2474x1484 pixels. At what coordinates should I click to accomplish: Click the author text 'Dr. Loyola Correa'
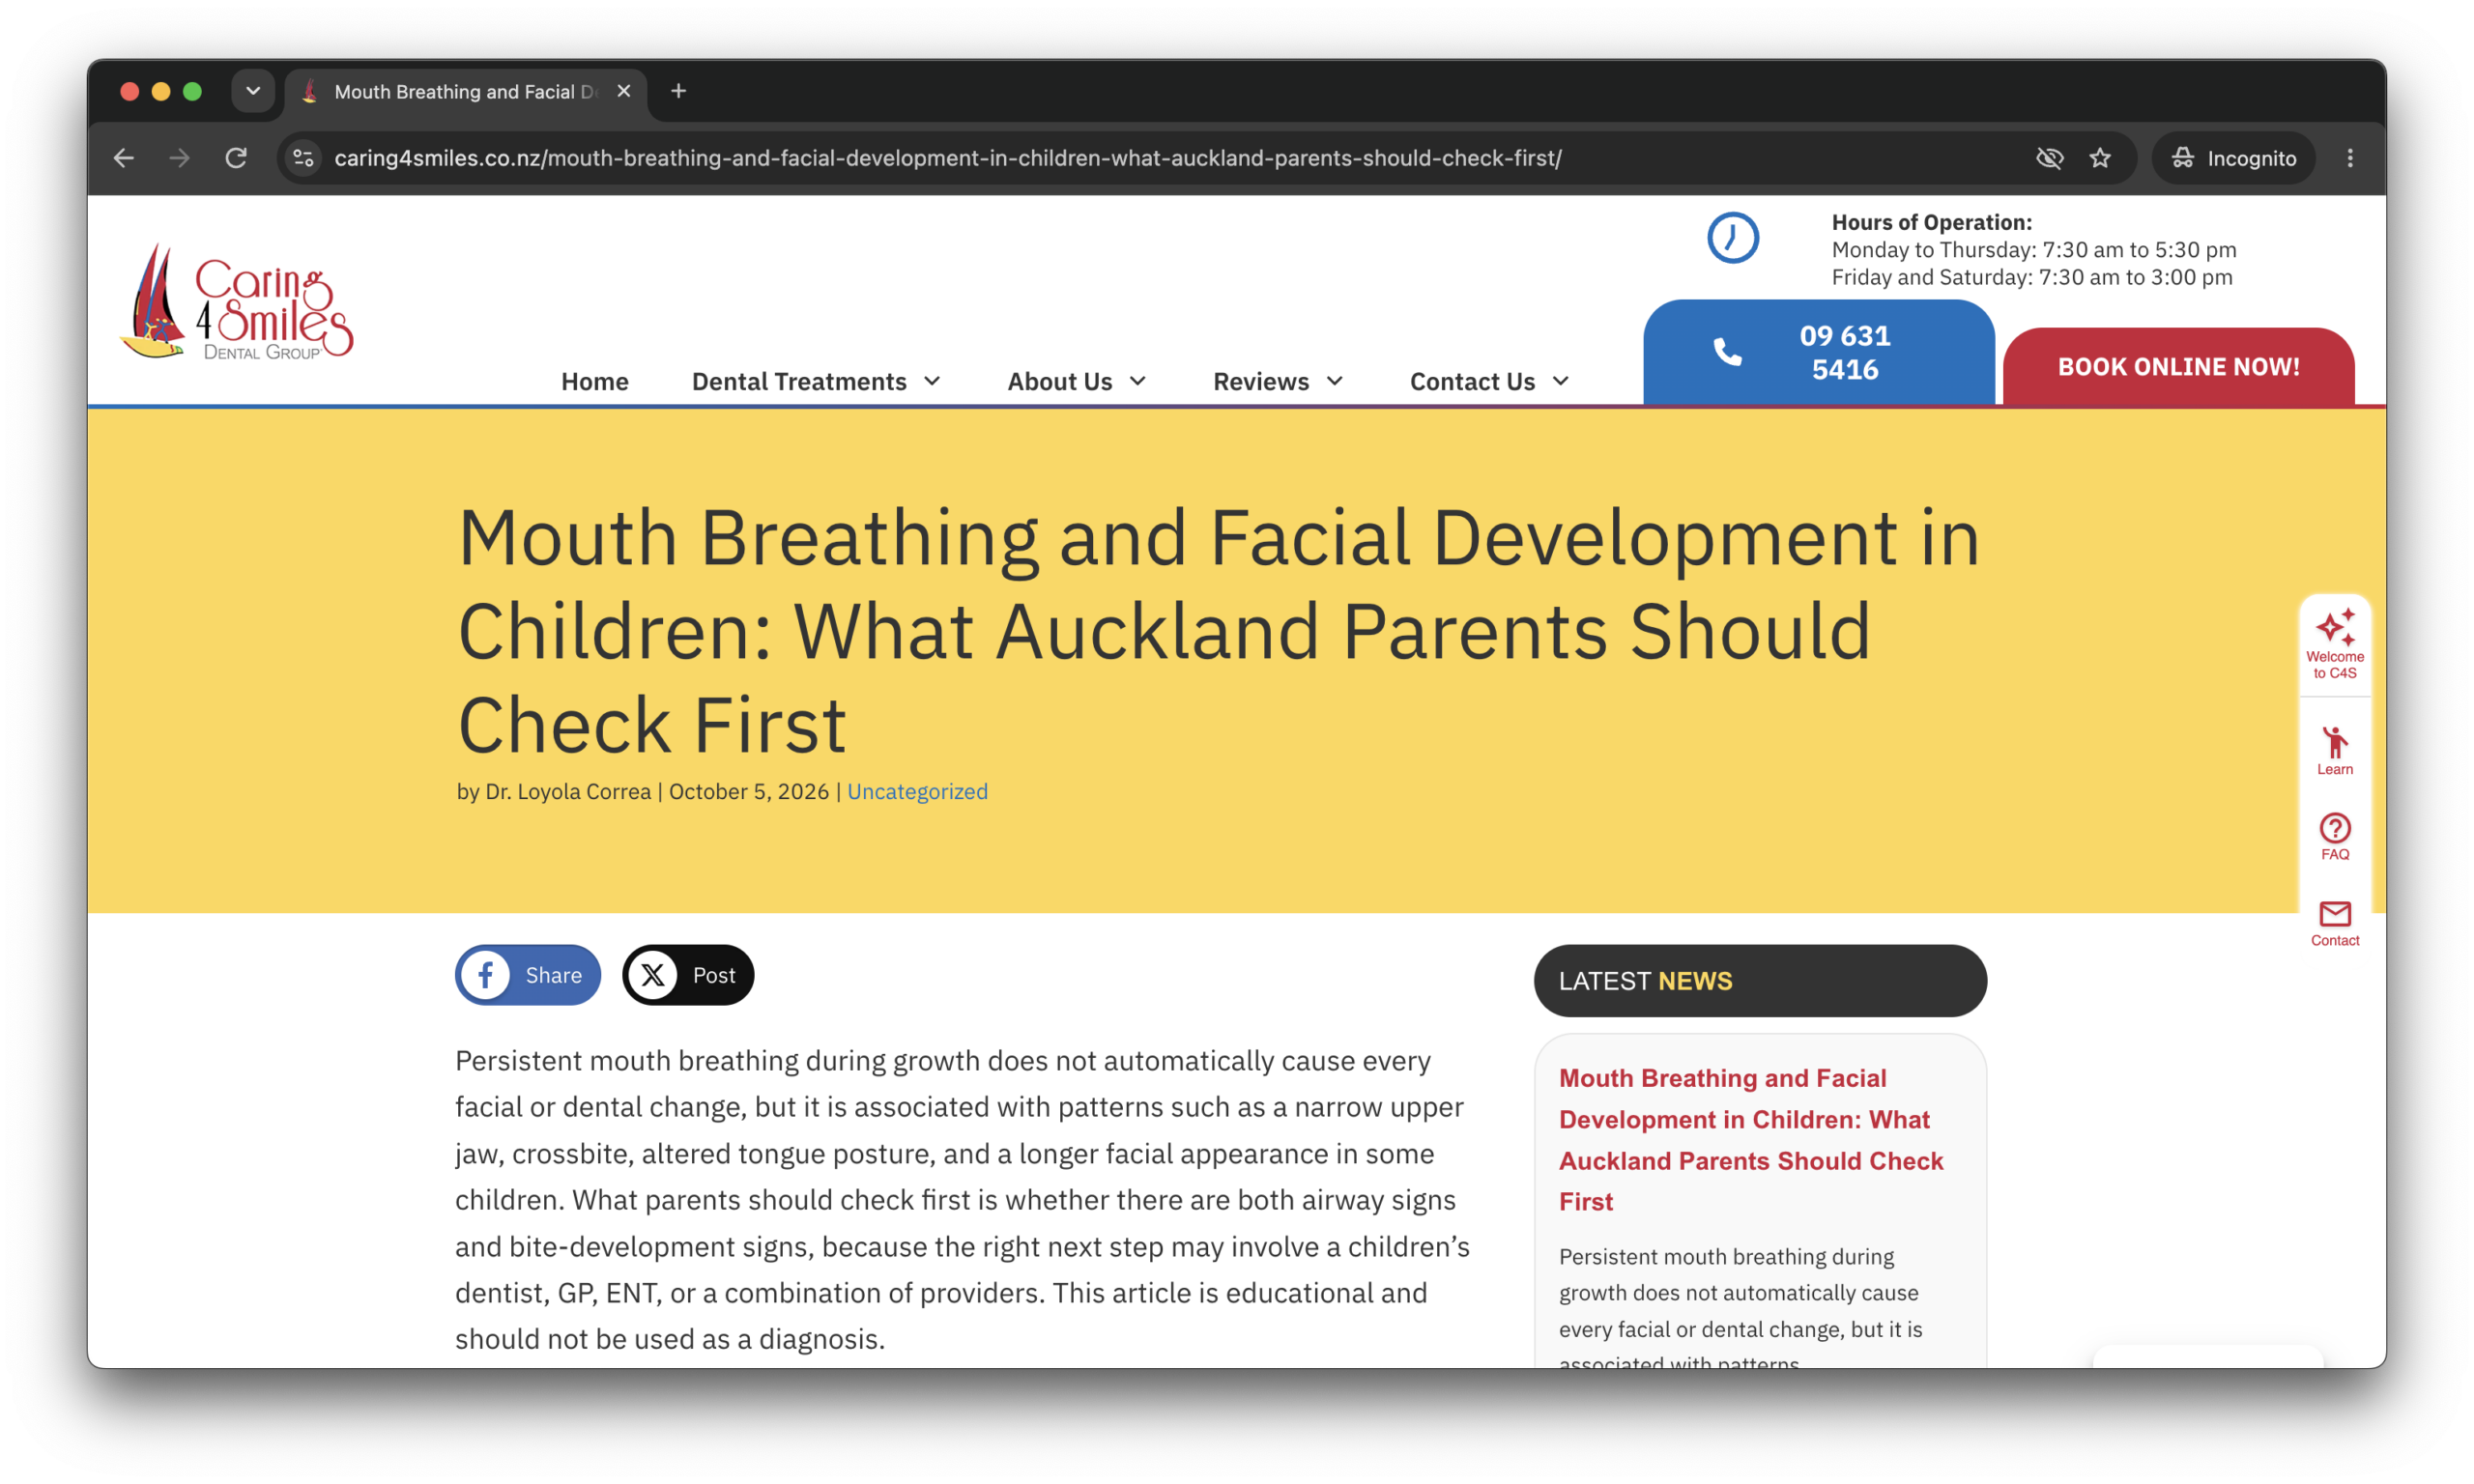[x=568, y=791]
